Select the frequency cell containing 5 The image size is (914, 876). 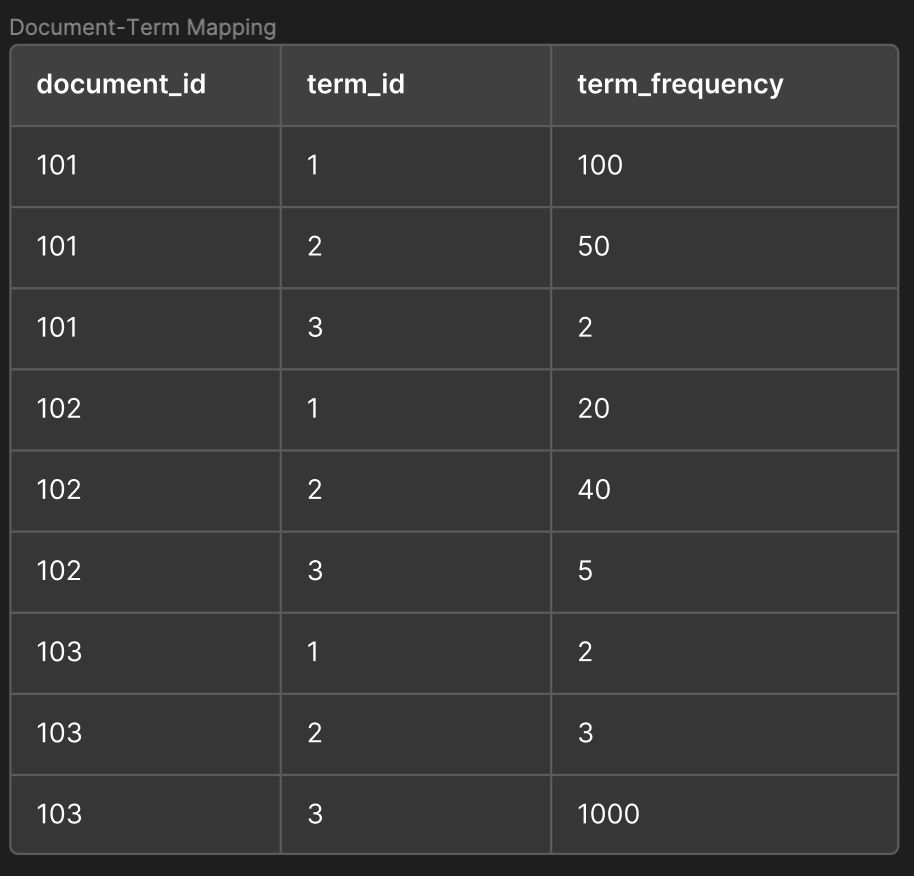(x=724, y=571)
